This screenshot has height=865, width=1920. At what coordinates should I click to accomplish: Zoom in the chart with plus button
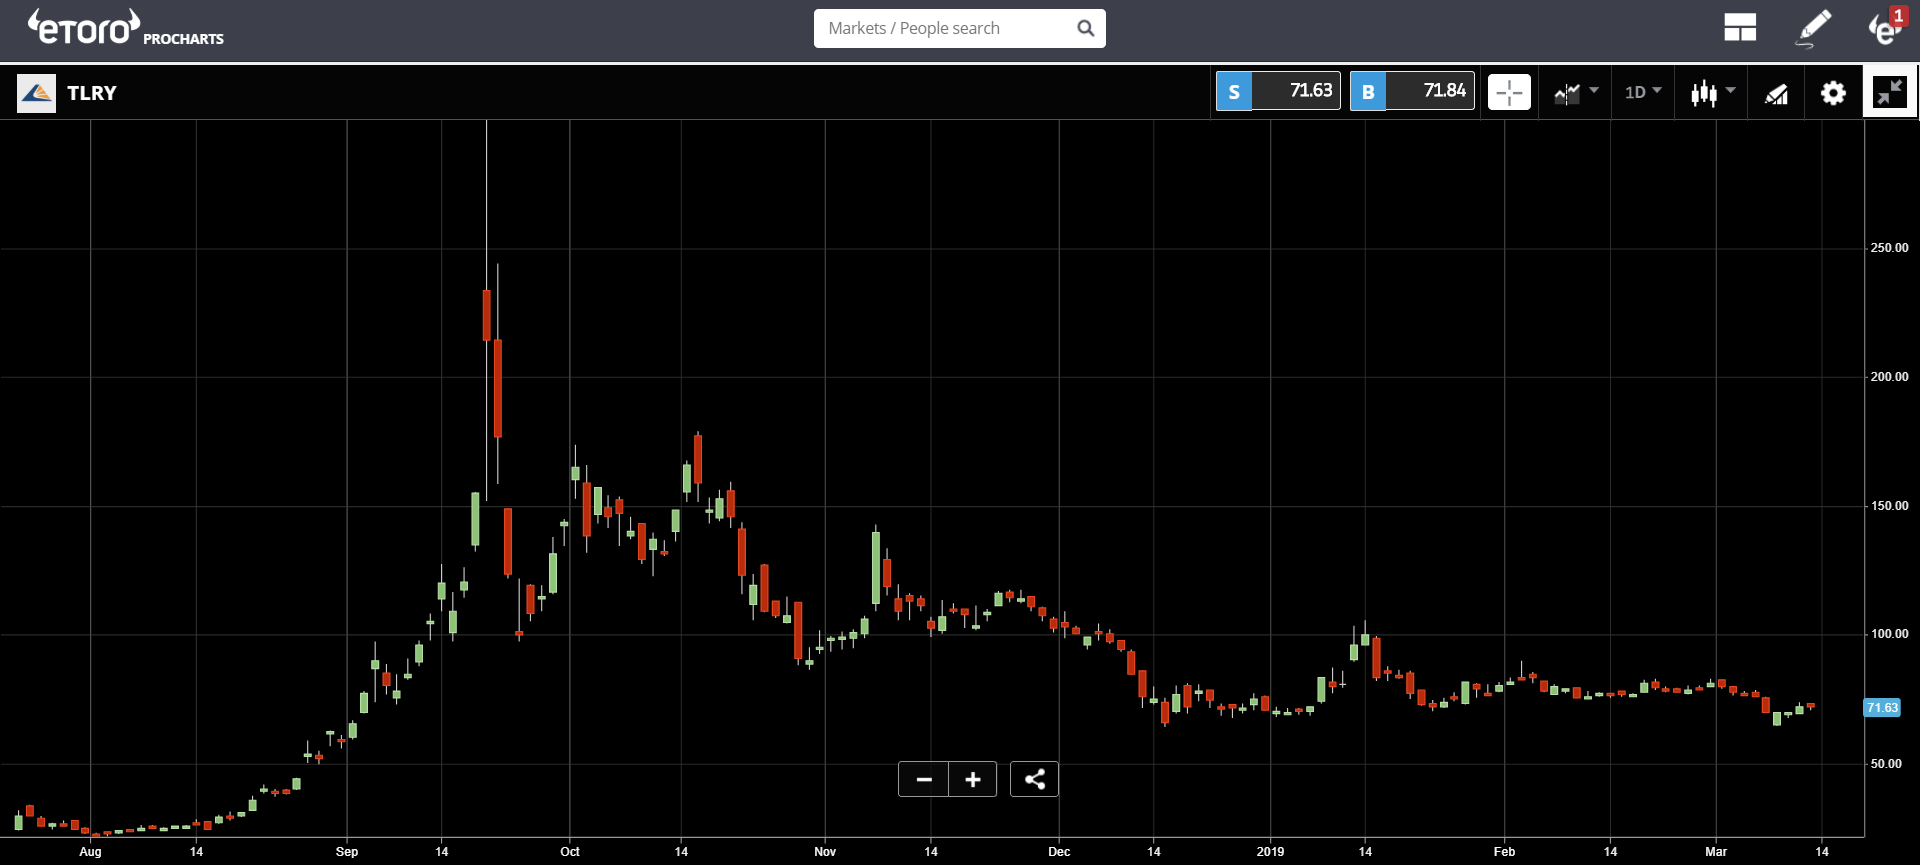973,779
